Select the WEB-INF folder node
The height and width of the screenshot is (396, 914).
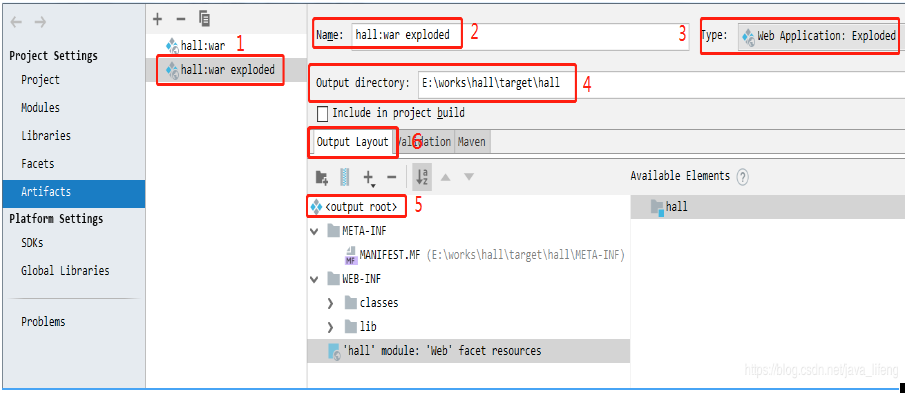click(x=354, y=279)
